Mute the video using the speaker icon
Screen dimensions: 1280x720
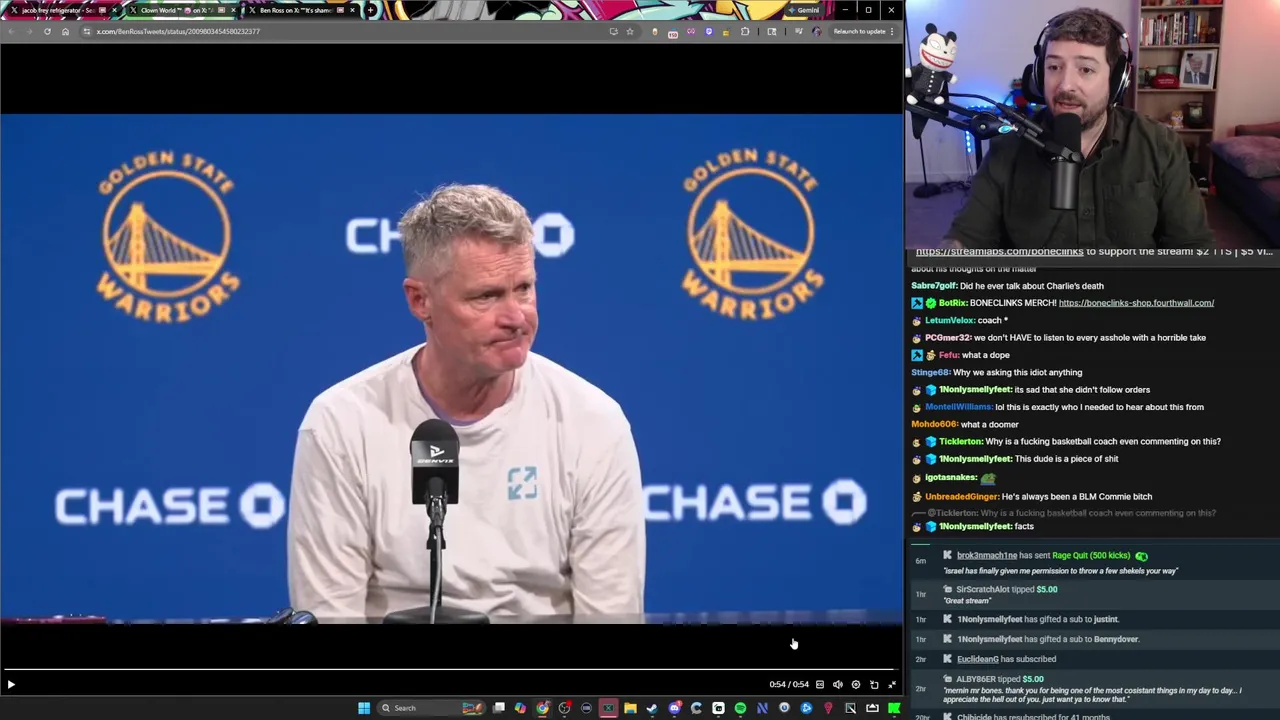click(838, 685)
